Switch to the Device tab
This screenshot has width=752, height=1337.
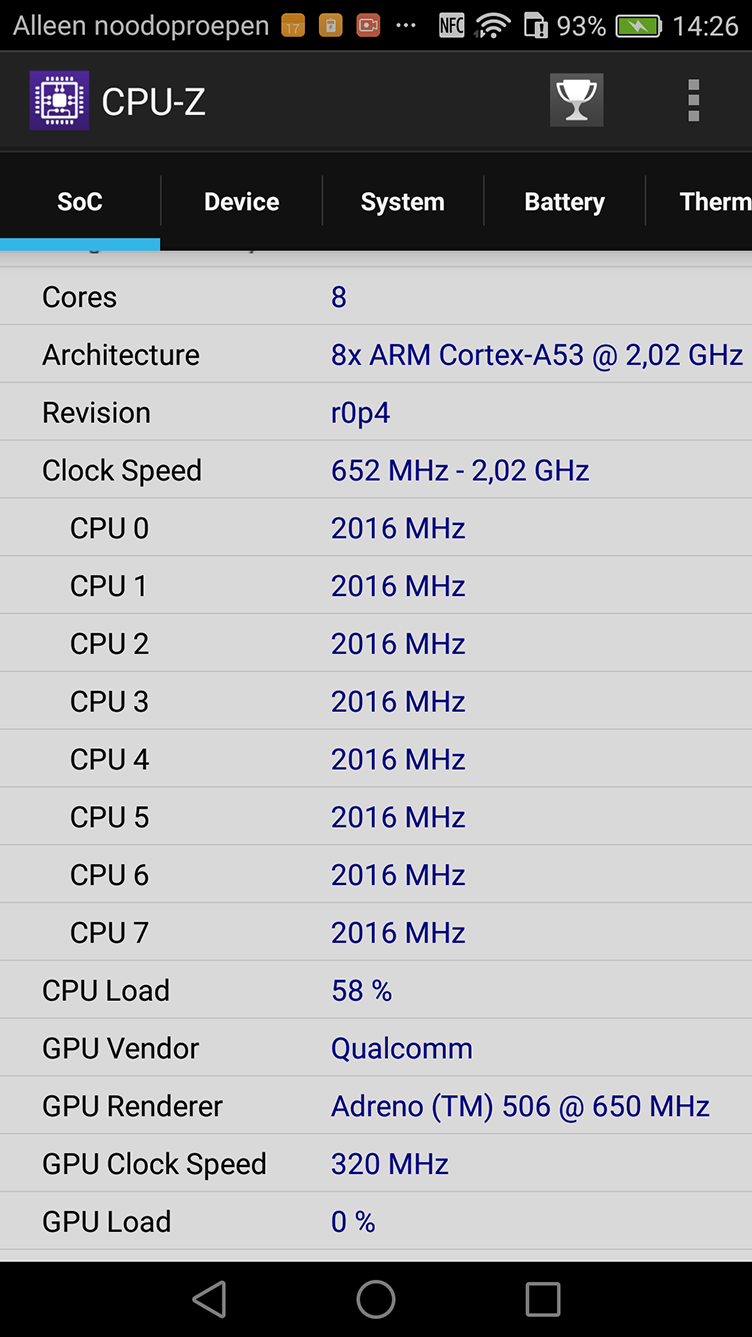pos(241,202)
